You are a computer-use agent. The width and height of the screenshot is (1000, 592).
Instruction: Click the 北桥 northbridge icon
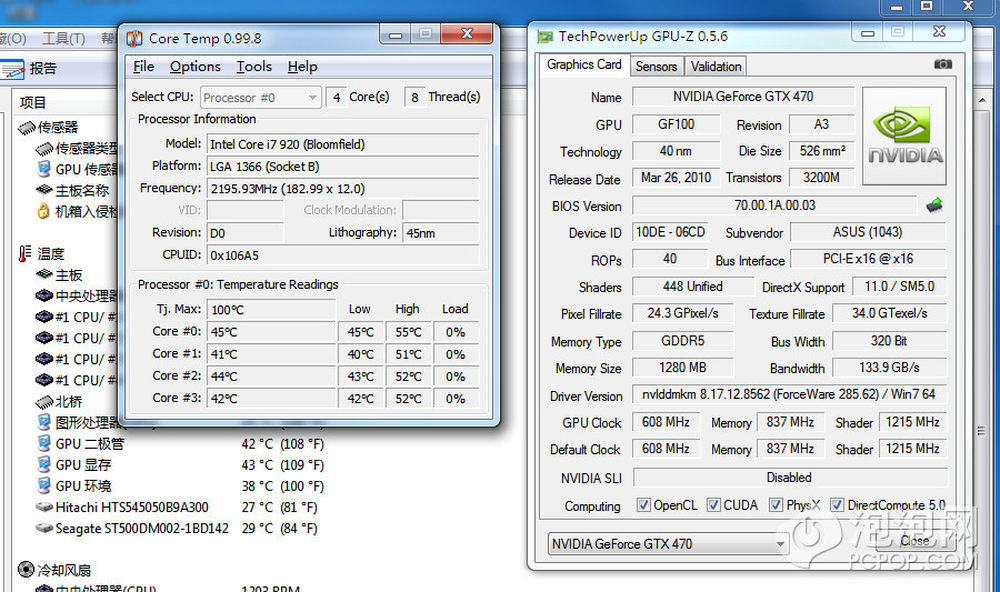tap(44, 402)
